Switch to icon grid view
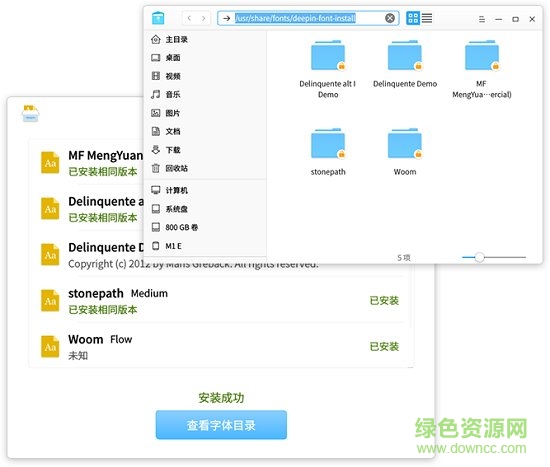The width and height of the screenshot is (550, 467). (413, 18)
